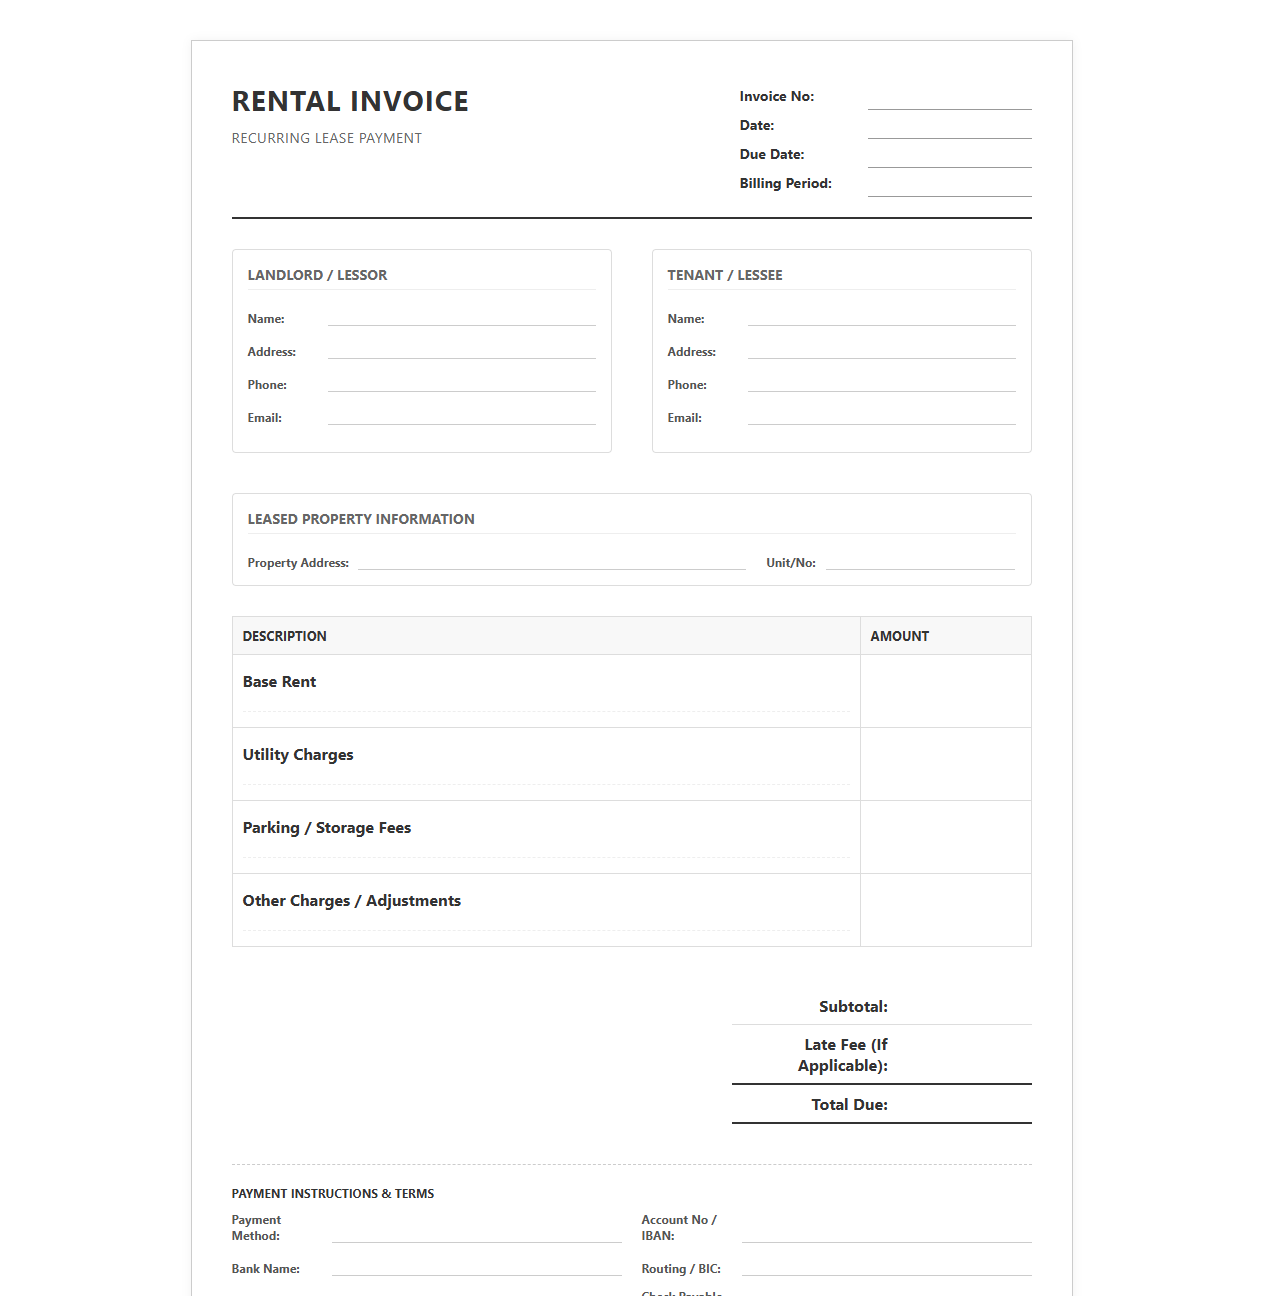The width and height of the screenshot is (1263, 1296).
Task: Click the Late Fee (If Applicable) label
Action: point(843,1055)
